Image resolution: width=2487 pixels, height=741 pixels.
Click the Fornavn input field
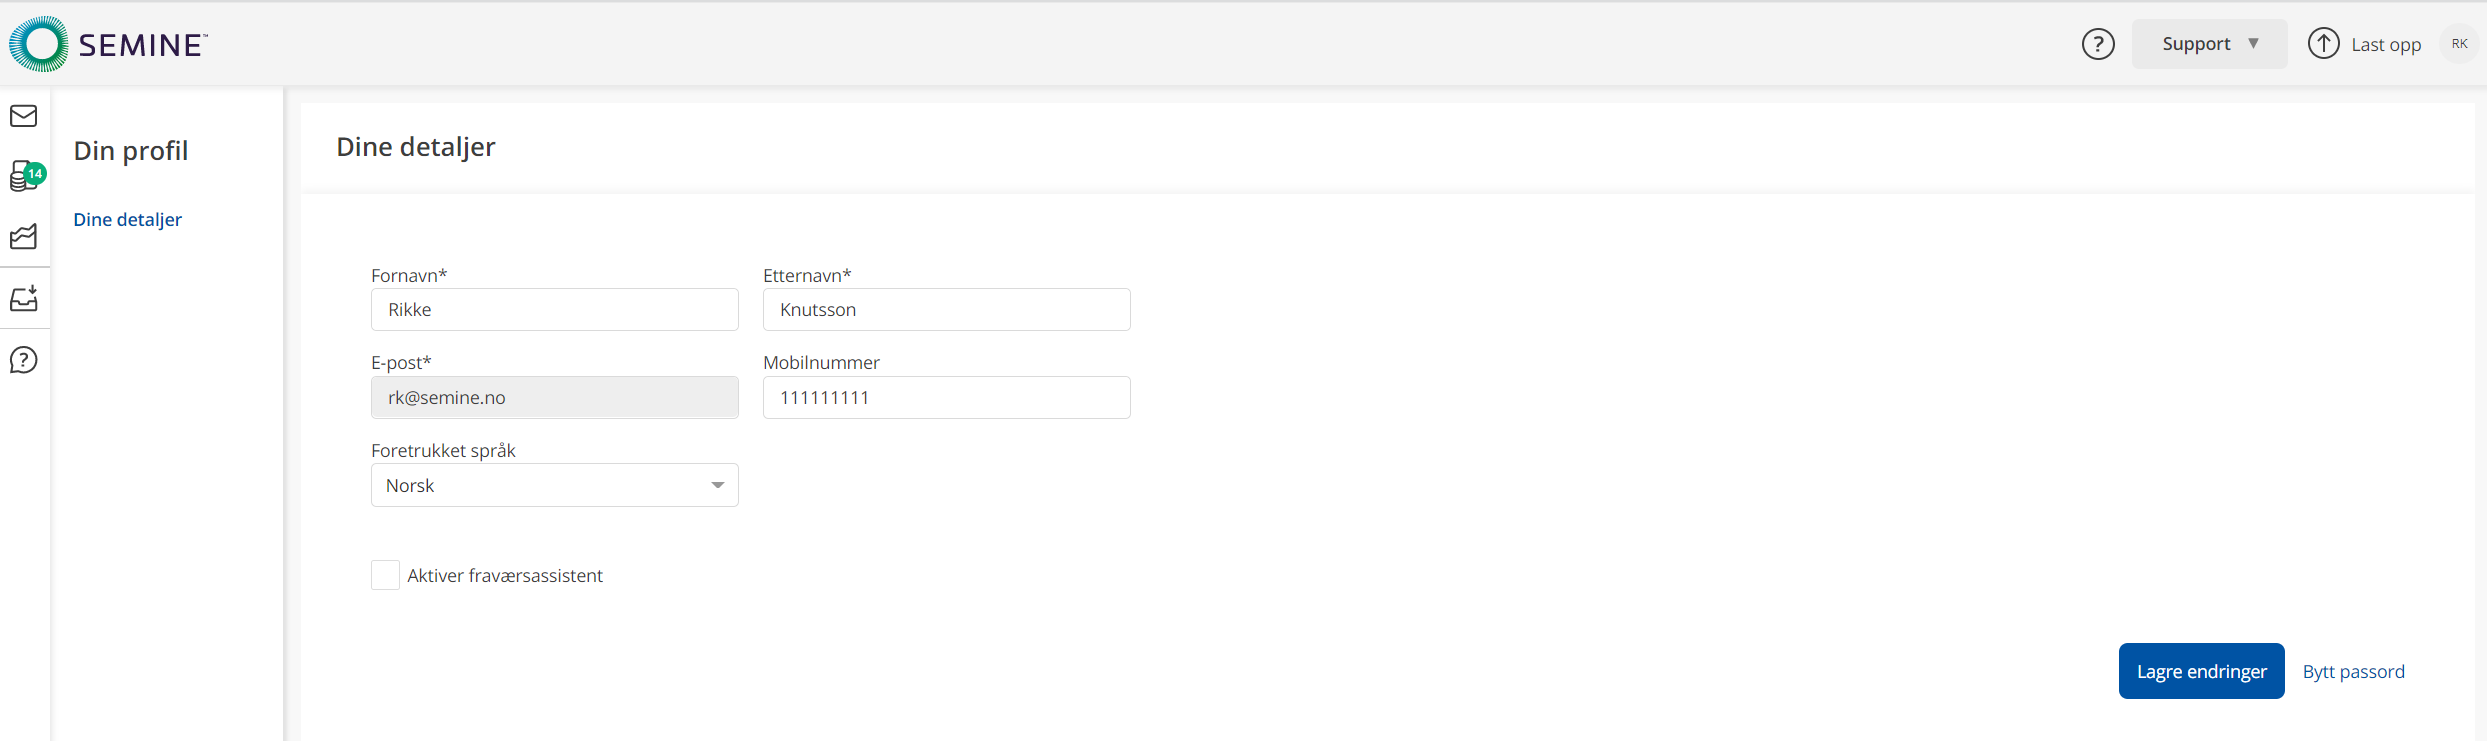click(x=554, y=310)
